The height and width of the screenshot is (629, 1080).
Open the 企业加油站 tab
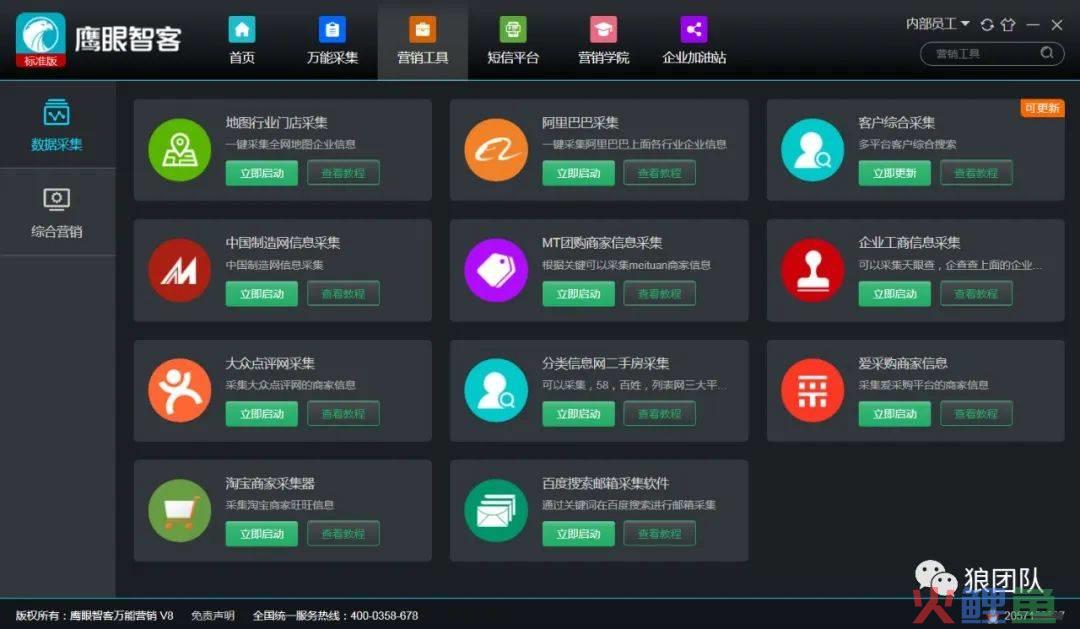694,40
